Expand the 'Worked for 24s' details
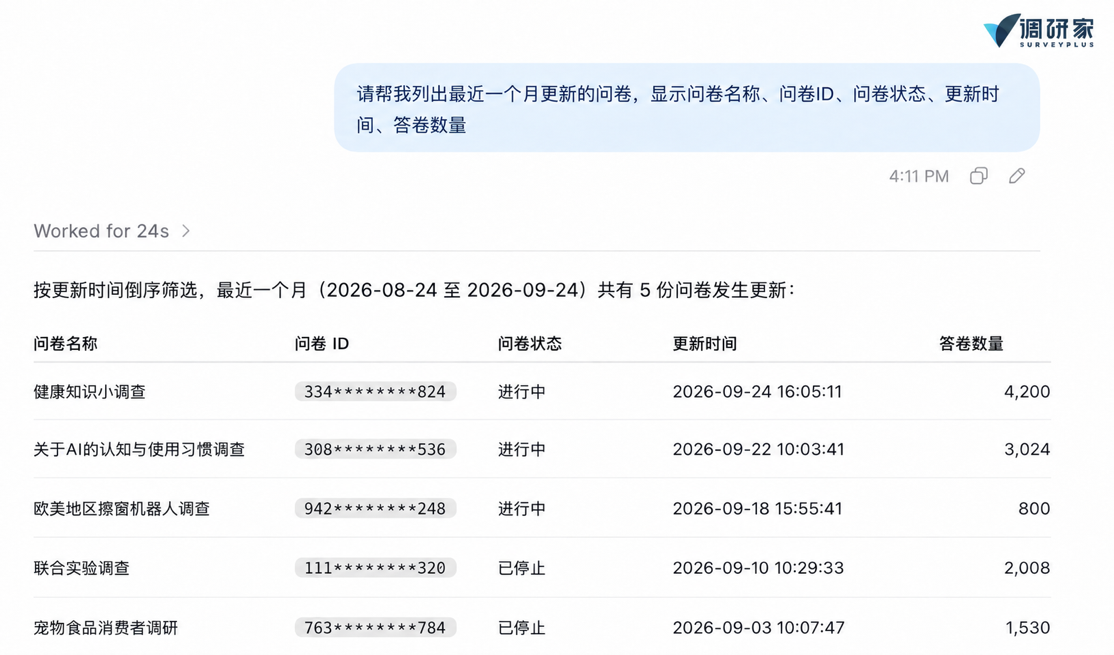 coord(112,231)
